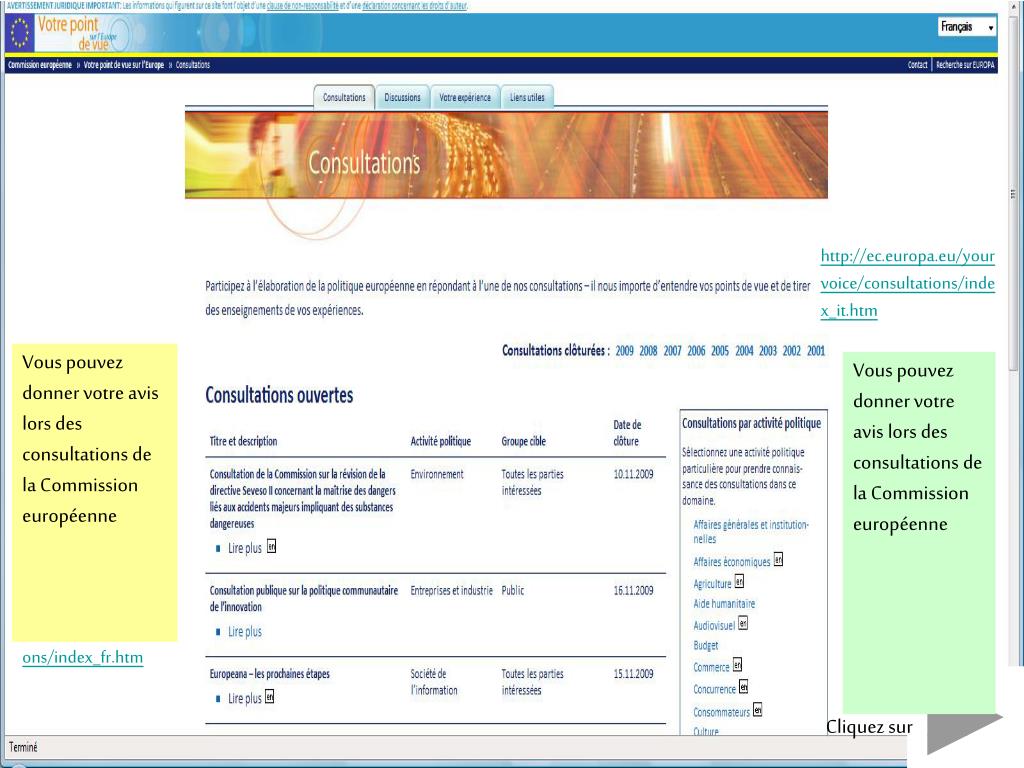Image resolution: width=1024 pixels, height=768 pixels.
Task: Click the 'en' icon next to Audiovisuel
Action: [x=743, y=623]
